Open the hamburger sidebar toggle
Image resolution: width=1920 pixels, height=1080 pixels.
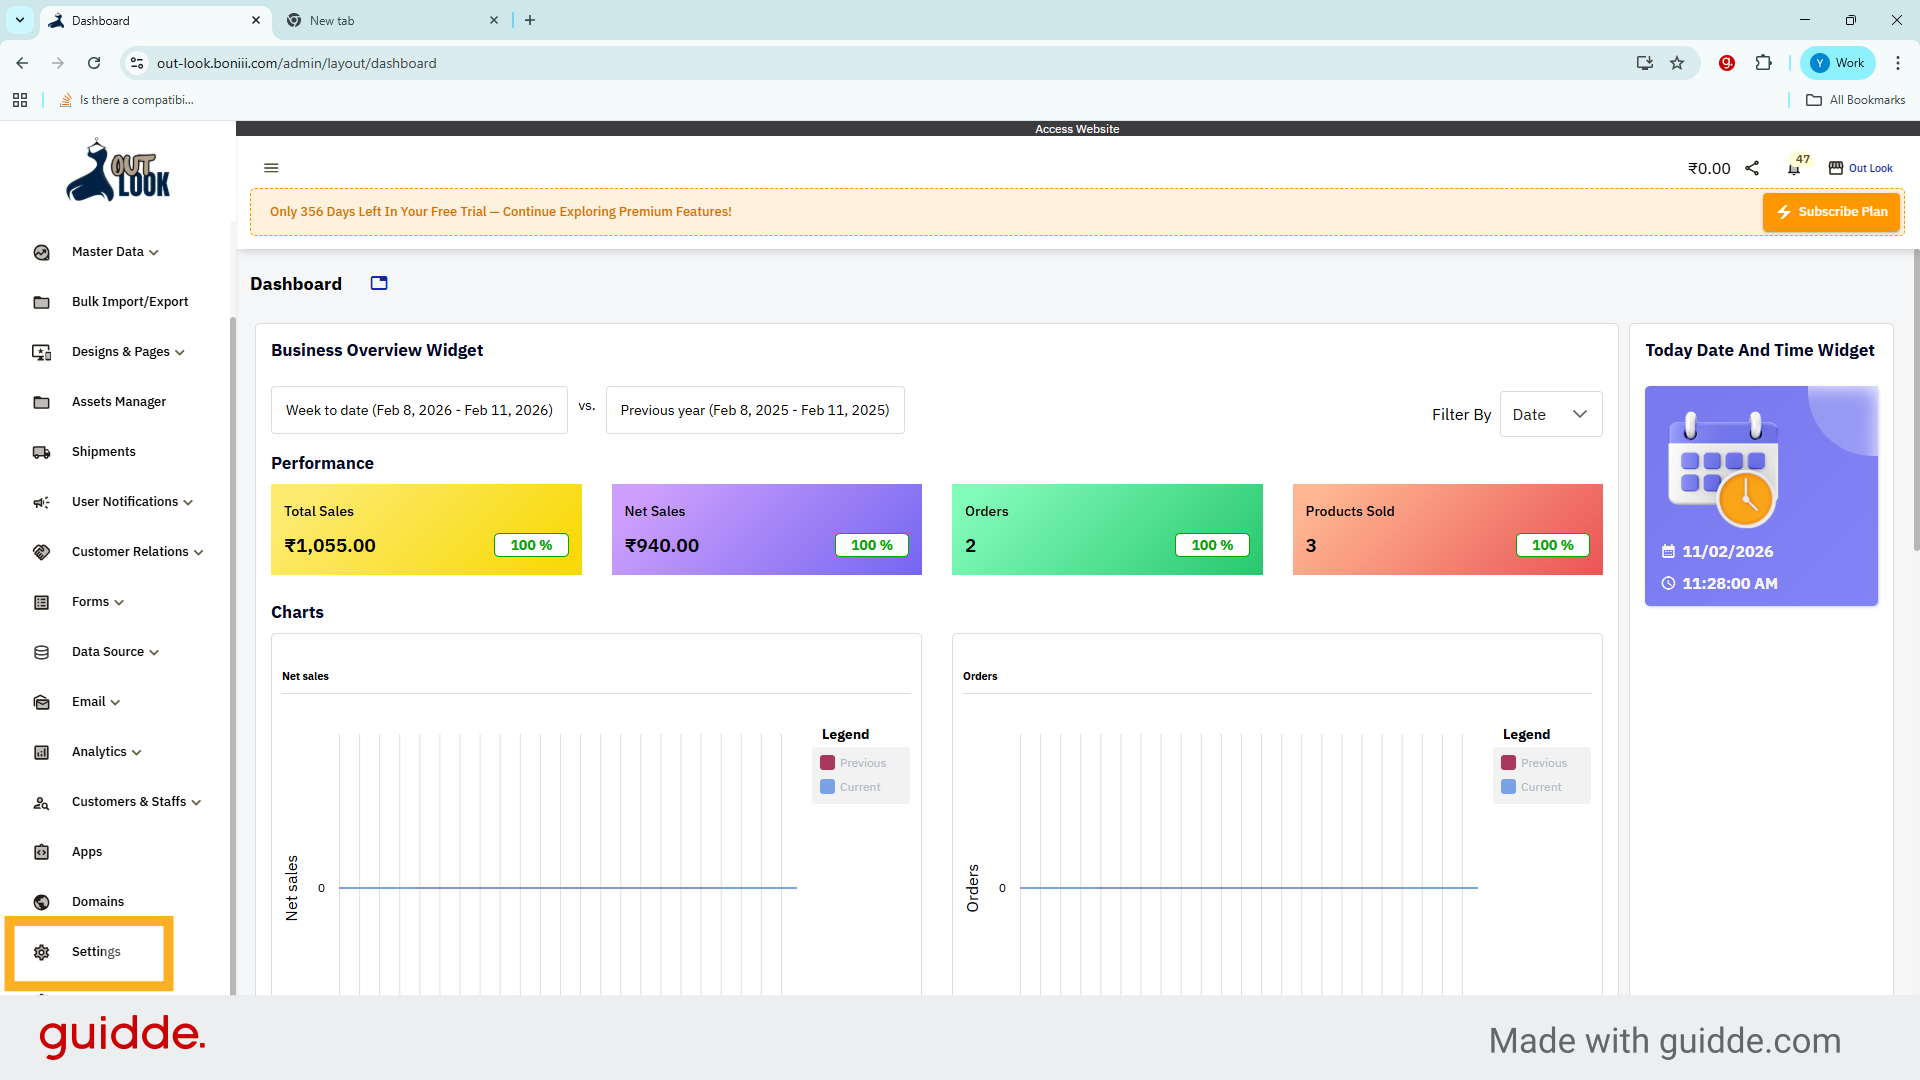(x=271, y=168)
